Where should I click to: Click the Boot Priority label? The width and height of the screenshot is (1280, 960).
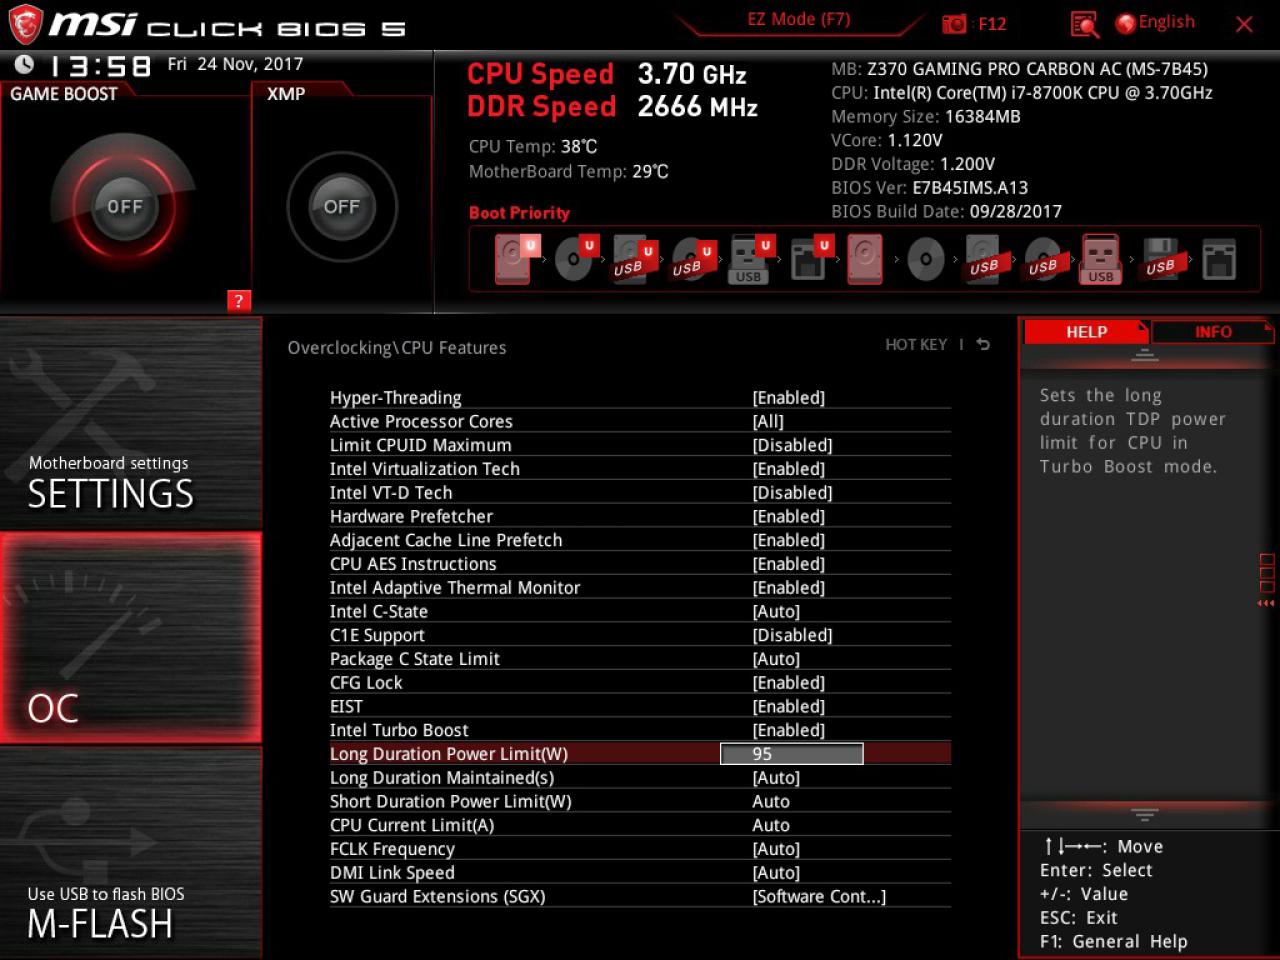point(519,213)
